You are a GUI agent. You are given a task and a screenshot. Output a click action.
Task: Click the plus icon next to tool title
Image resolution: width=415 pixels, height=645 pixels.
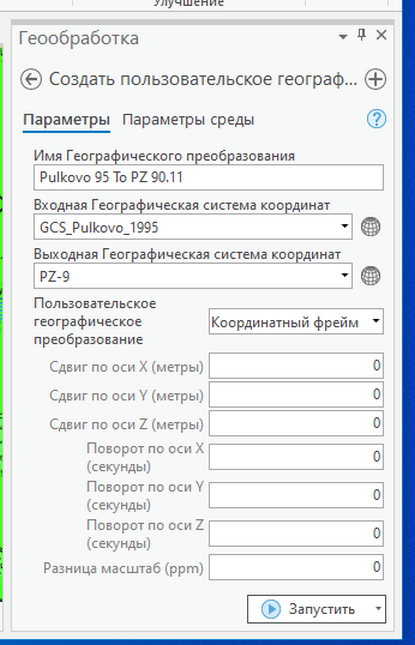(375, 79)
